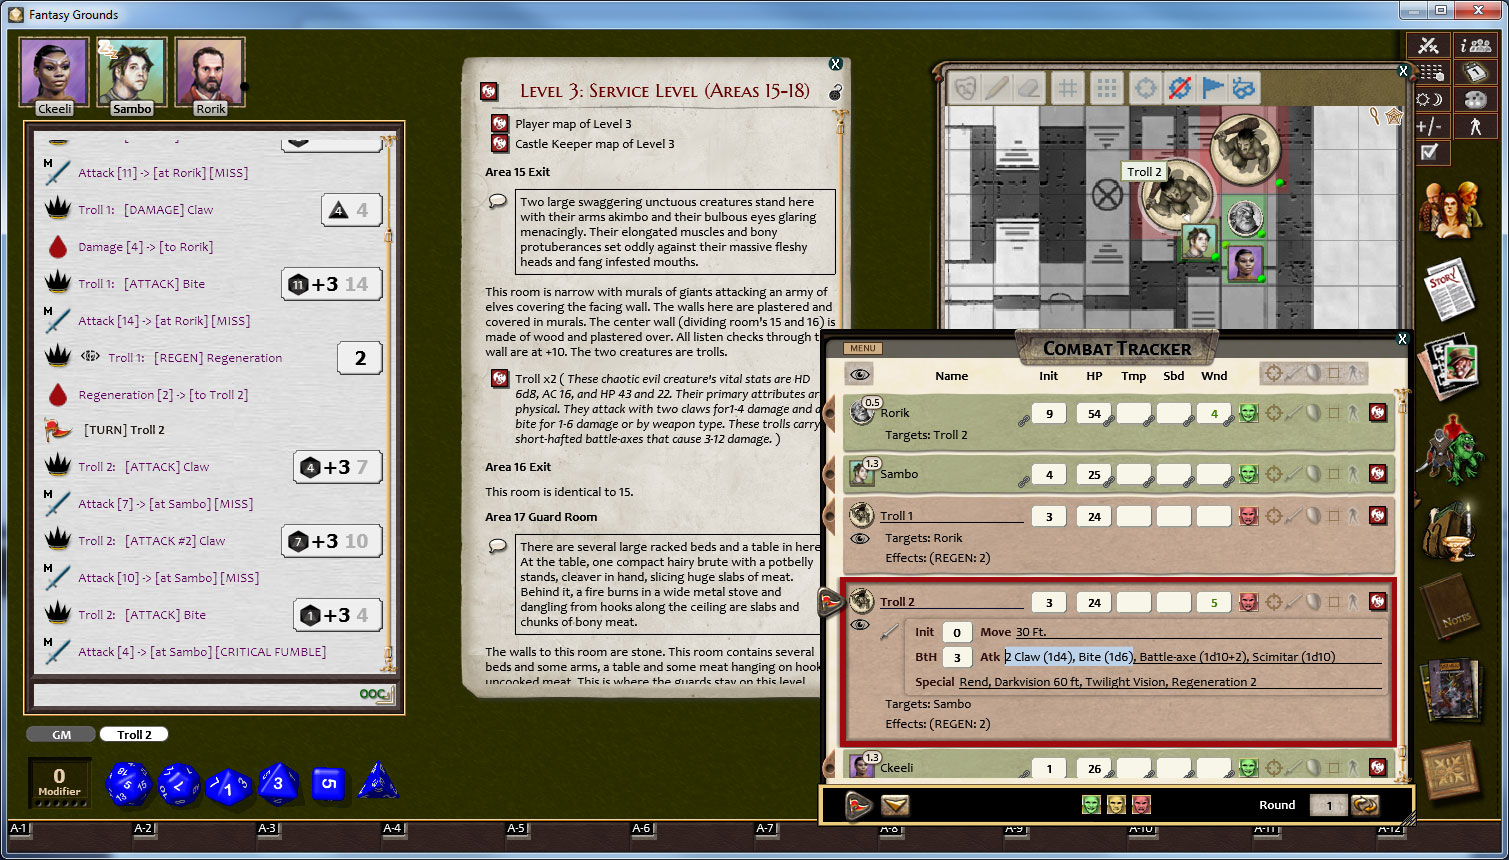Toggle Rorik's friend/foe green face icon
Screen dimensions: 1509x860
point(1248,413)
